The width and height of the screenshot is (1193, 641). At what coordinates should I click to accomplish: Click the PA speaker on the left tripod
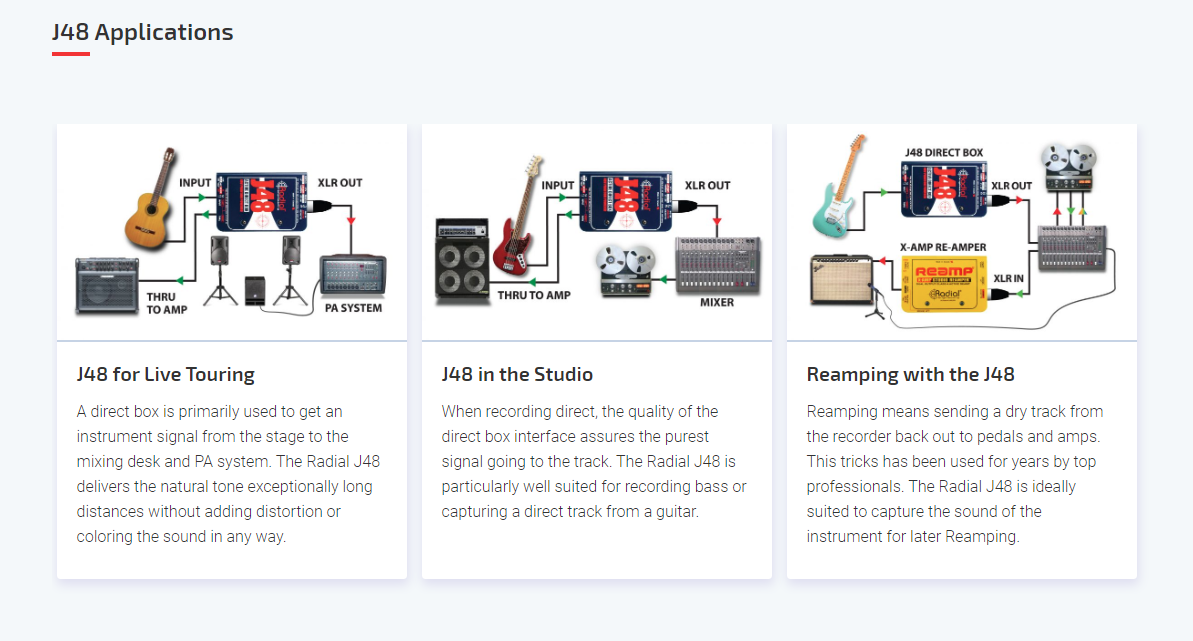(x=220, y=270)
